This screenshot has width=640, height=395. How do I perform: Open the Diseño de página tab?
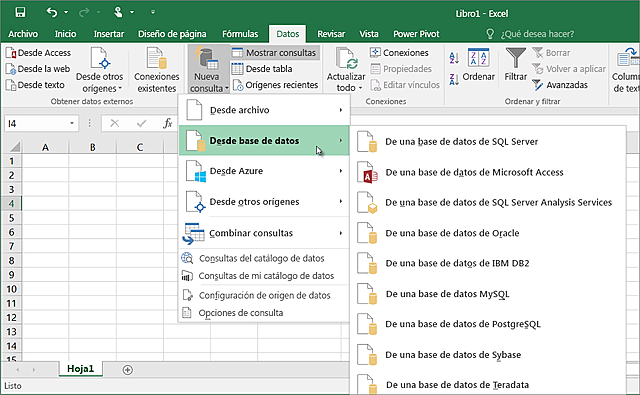(172, 34)
